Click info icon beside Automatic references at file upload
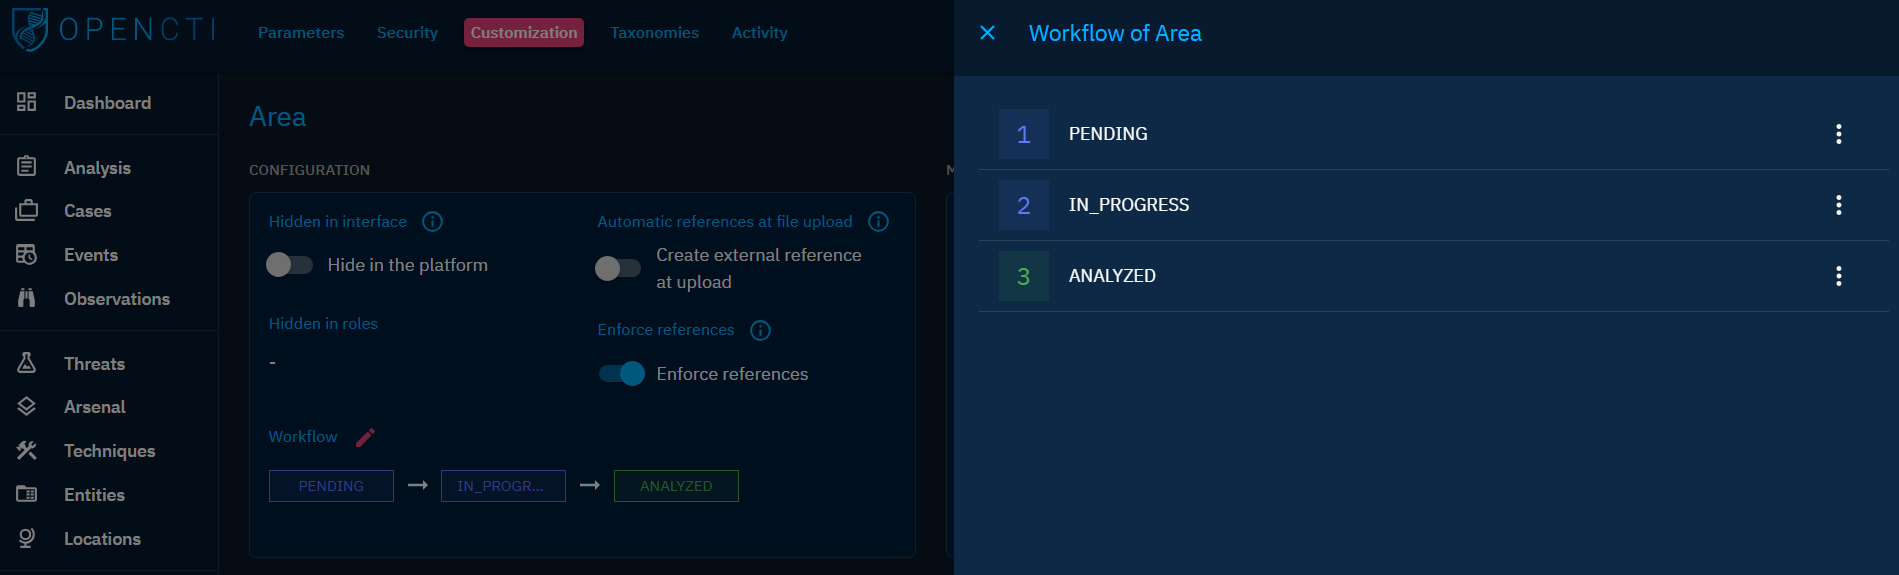The image size is (1899, 575). click(x=878, y=222)
